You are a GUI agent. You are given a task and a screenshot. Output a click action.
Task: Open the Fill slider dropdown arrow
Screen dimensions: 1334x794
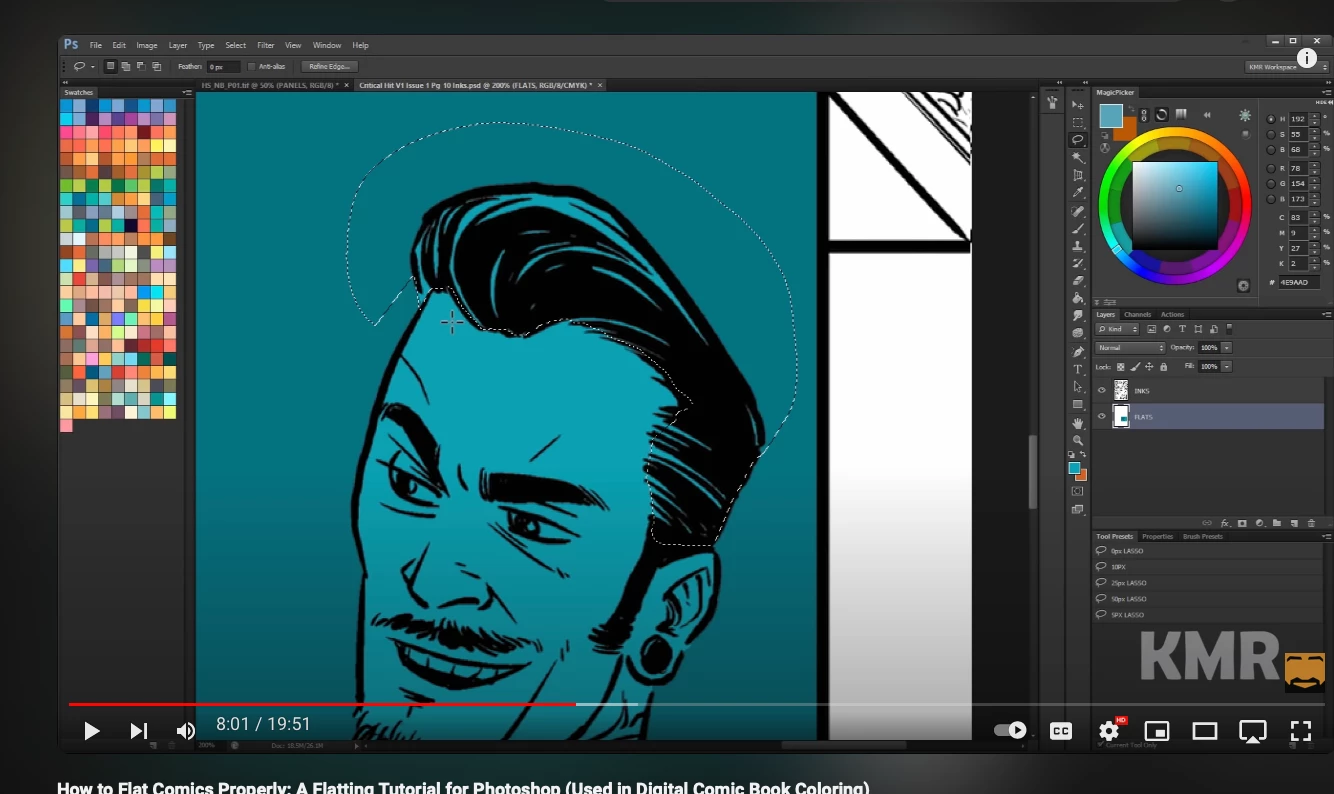coord(1227,367)
